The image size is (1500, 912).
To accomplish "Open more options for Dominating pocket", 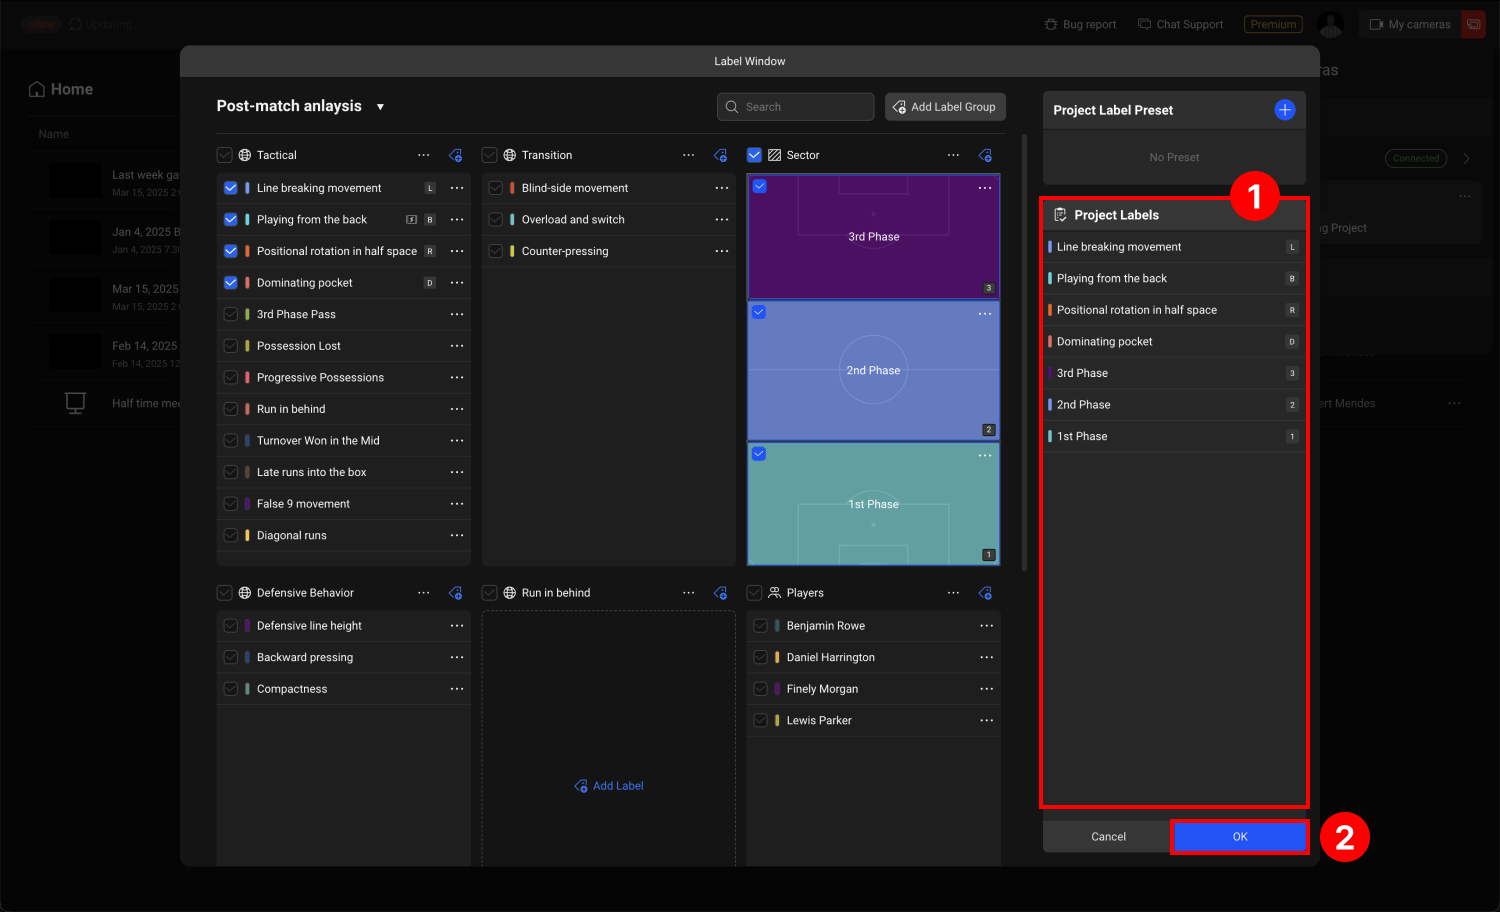I will click(457, 283).
